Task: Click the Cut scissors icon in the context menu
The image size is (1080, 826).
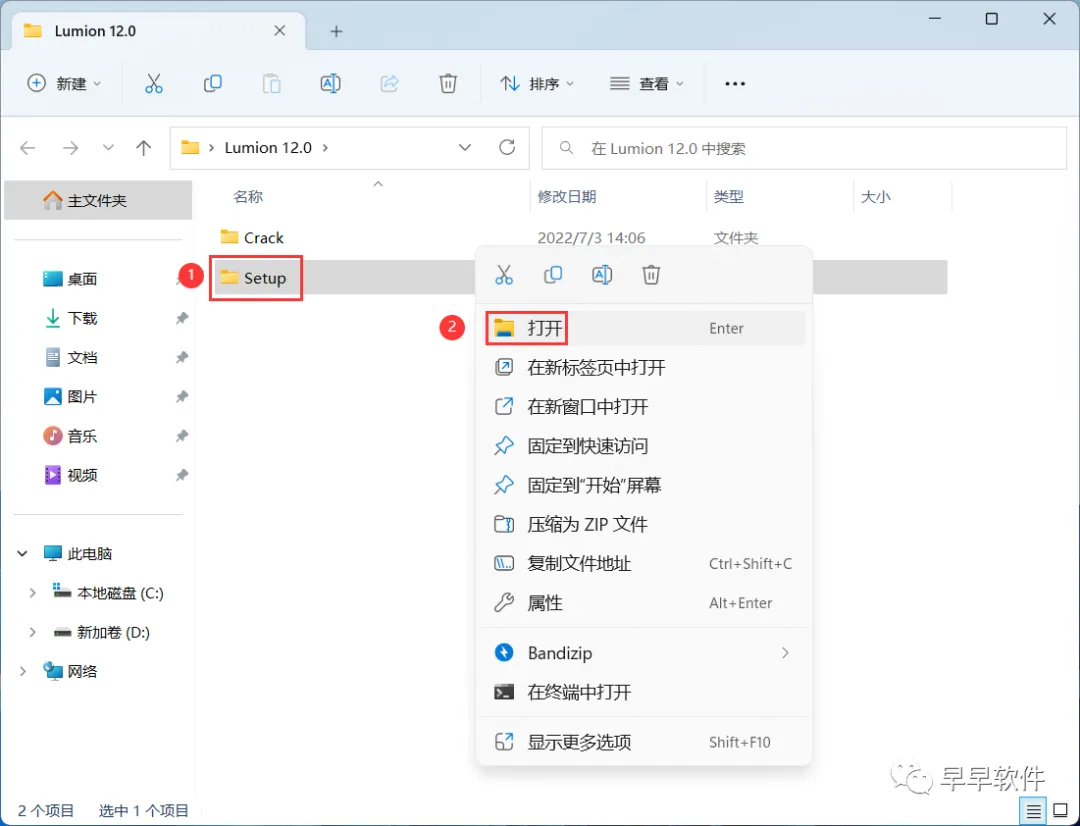Action: pos(503,275)
